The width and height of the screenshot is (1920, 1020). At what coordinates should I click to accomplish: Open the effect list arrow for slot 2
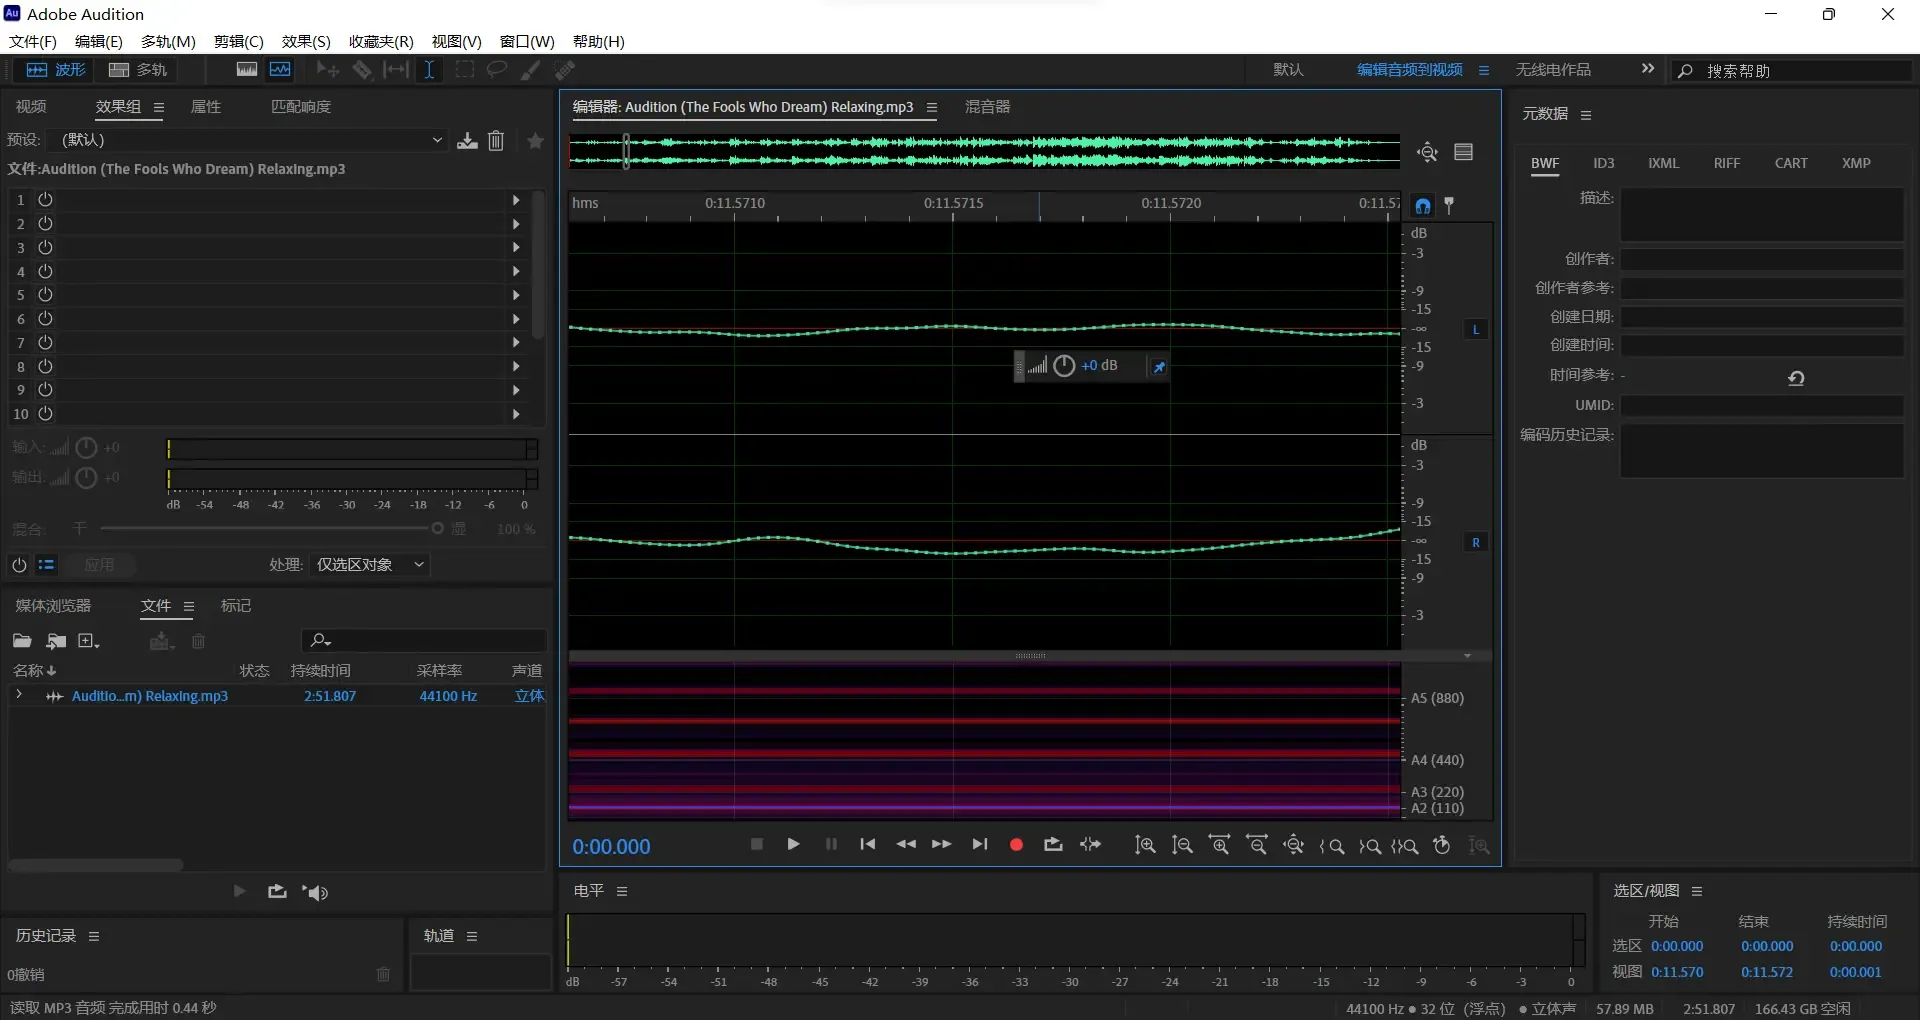click(x=516, y=224)
